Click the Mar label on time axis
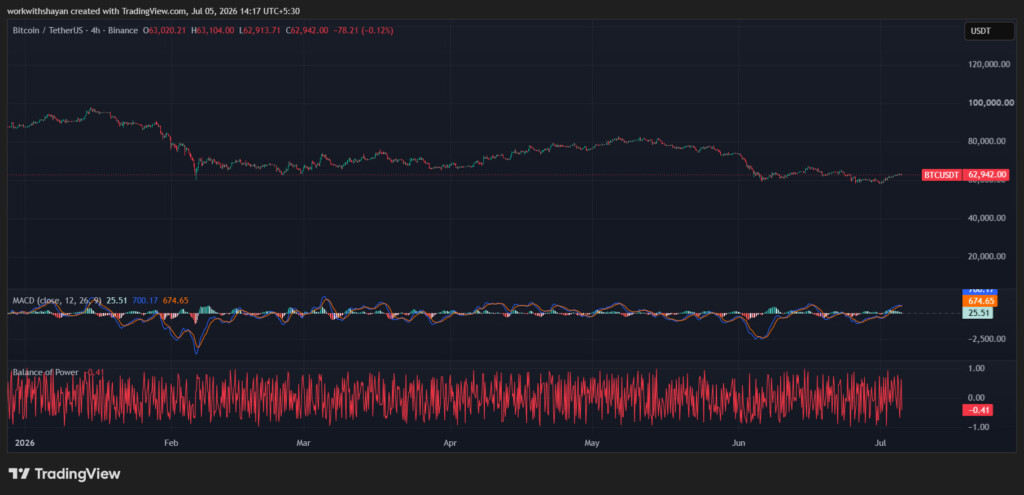 (304, 443)
